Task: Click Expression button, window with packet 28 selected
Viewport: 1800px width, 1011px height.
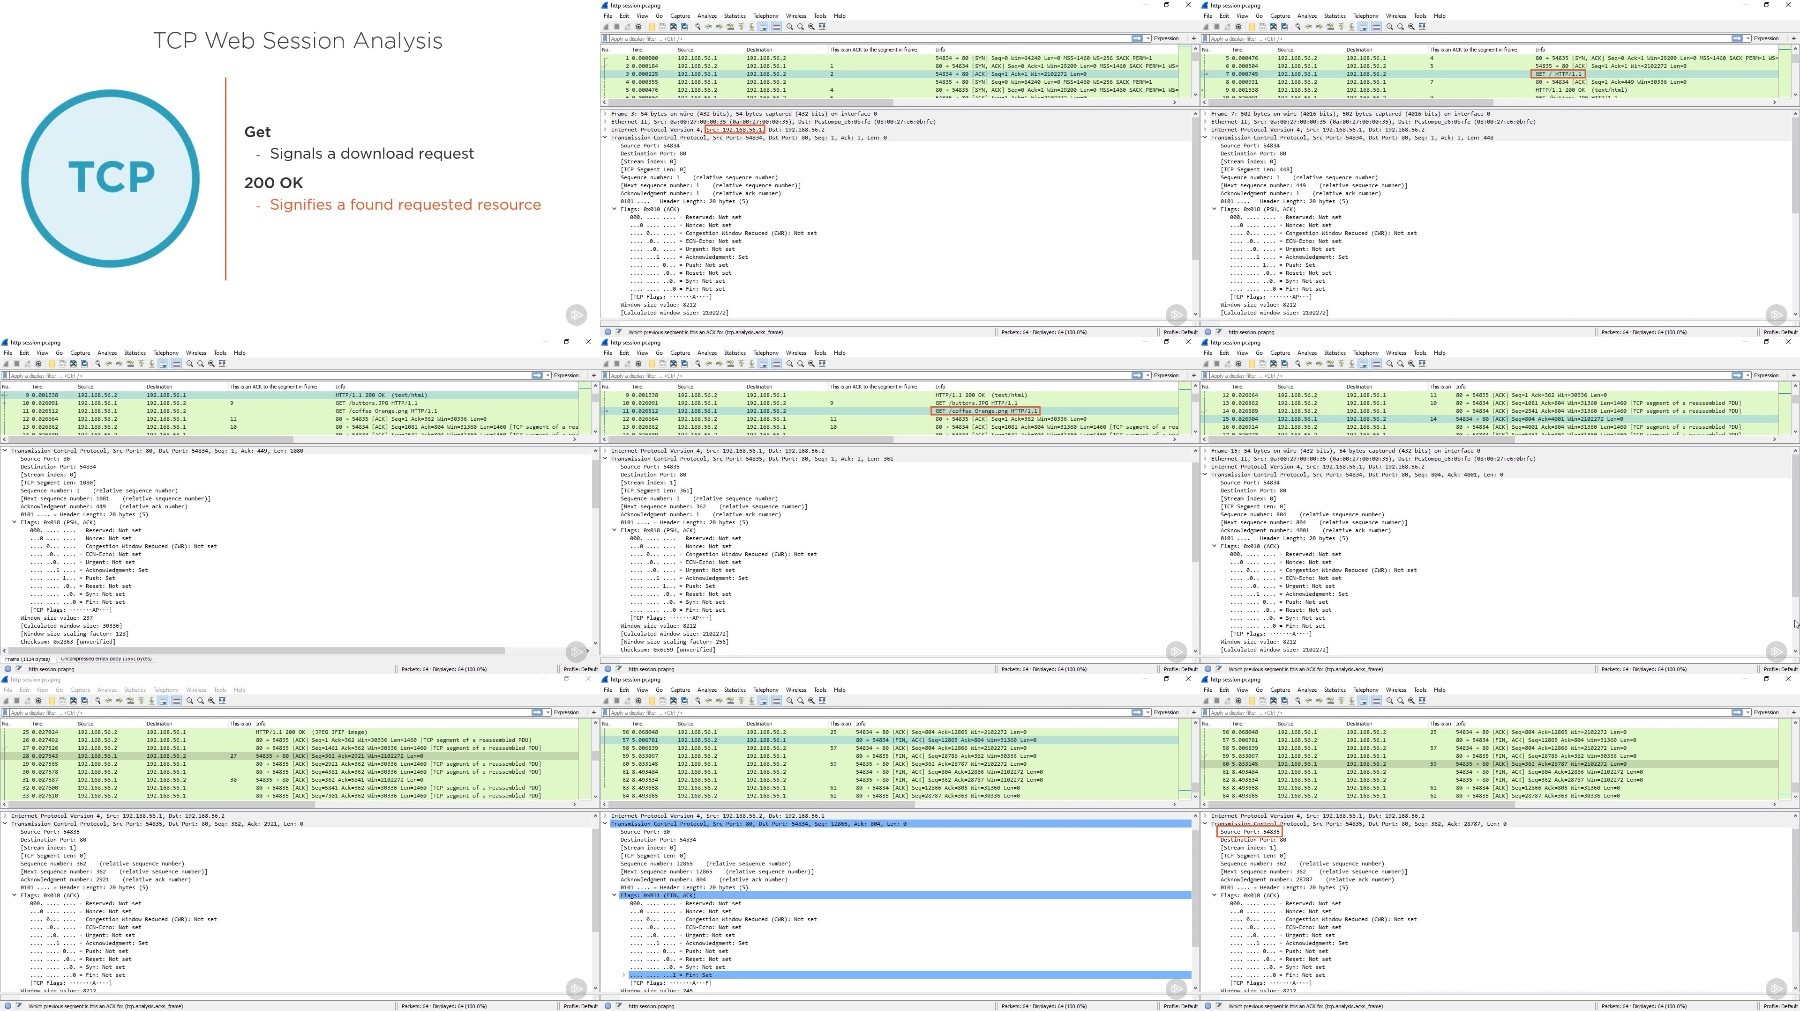Action: coord(566,712)
